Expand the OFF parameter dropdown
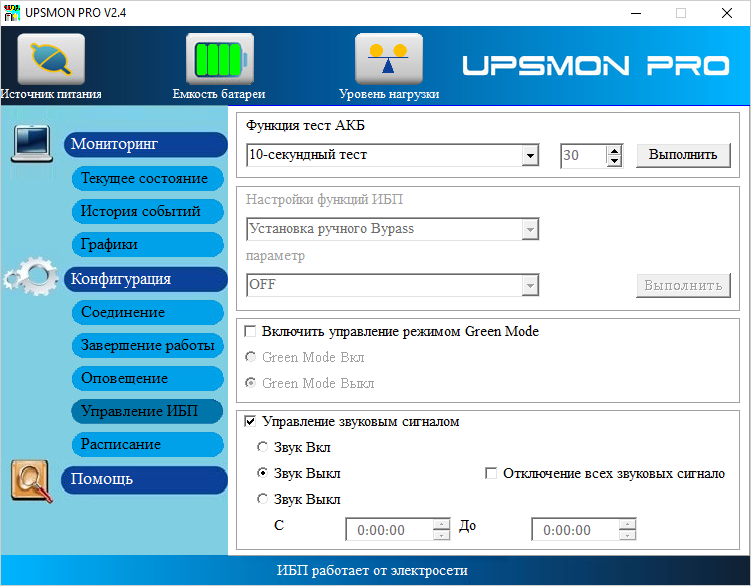 (x=530, y=286)
